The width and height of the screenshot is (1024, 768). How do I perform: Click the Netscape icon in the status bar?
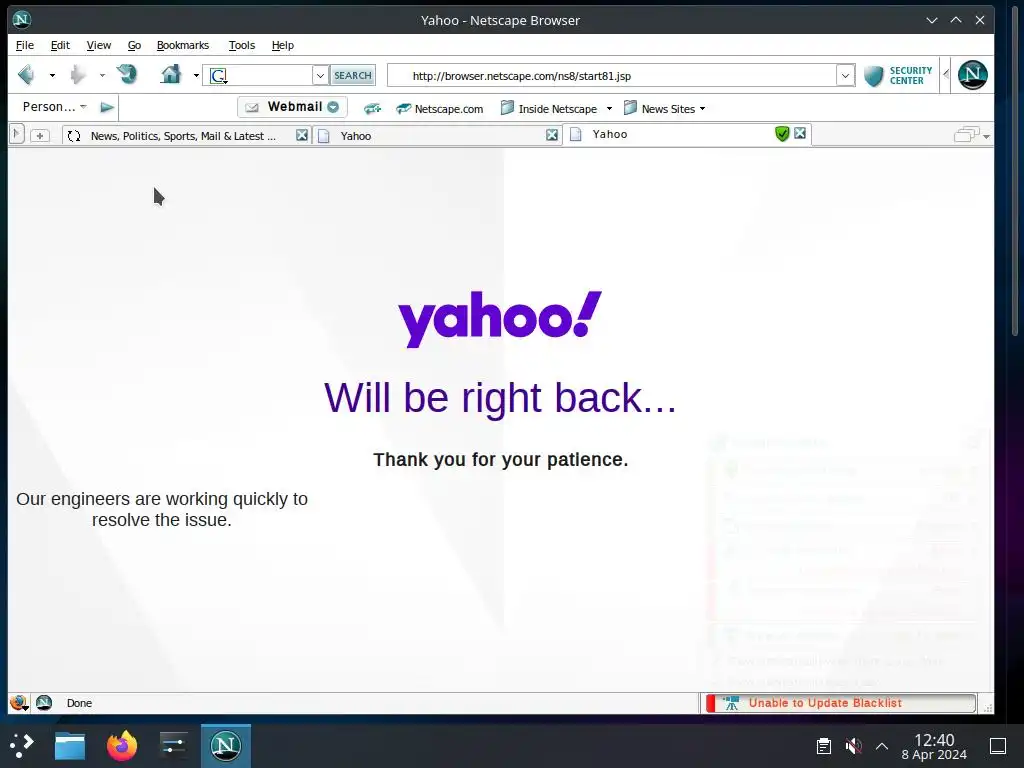pos(44,703)
